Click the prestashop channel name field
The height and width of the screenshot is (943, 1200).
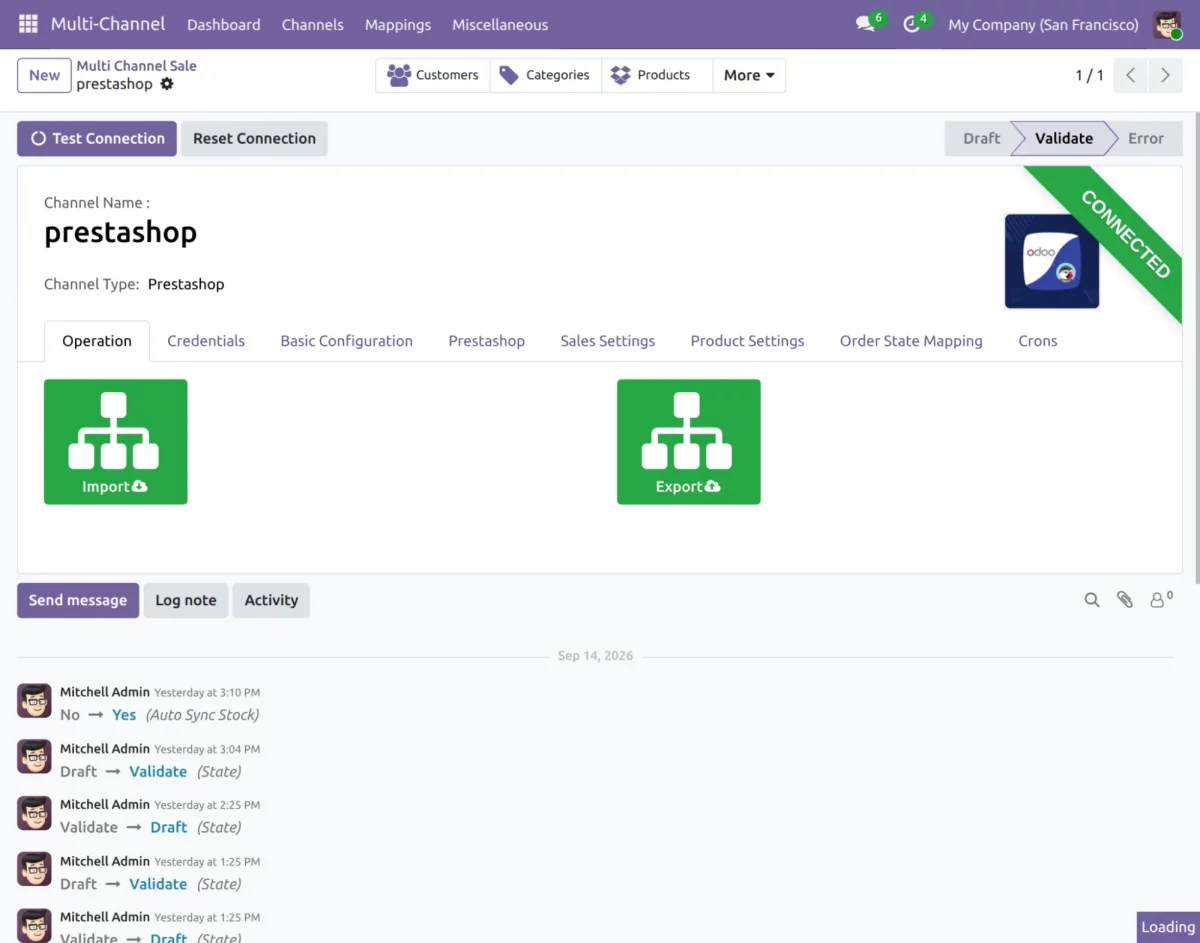(120, 233)
